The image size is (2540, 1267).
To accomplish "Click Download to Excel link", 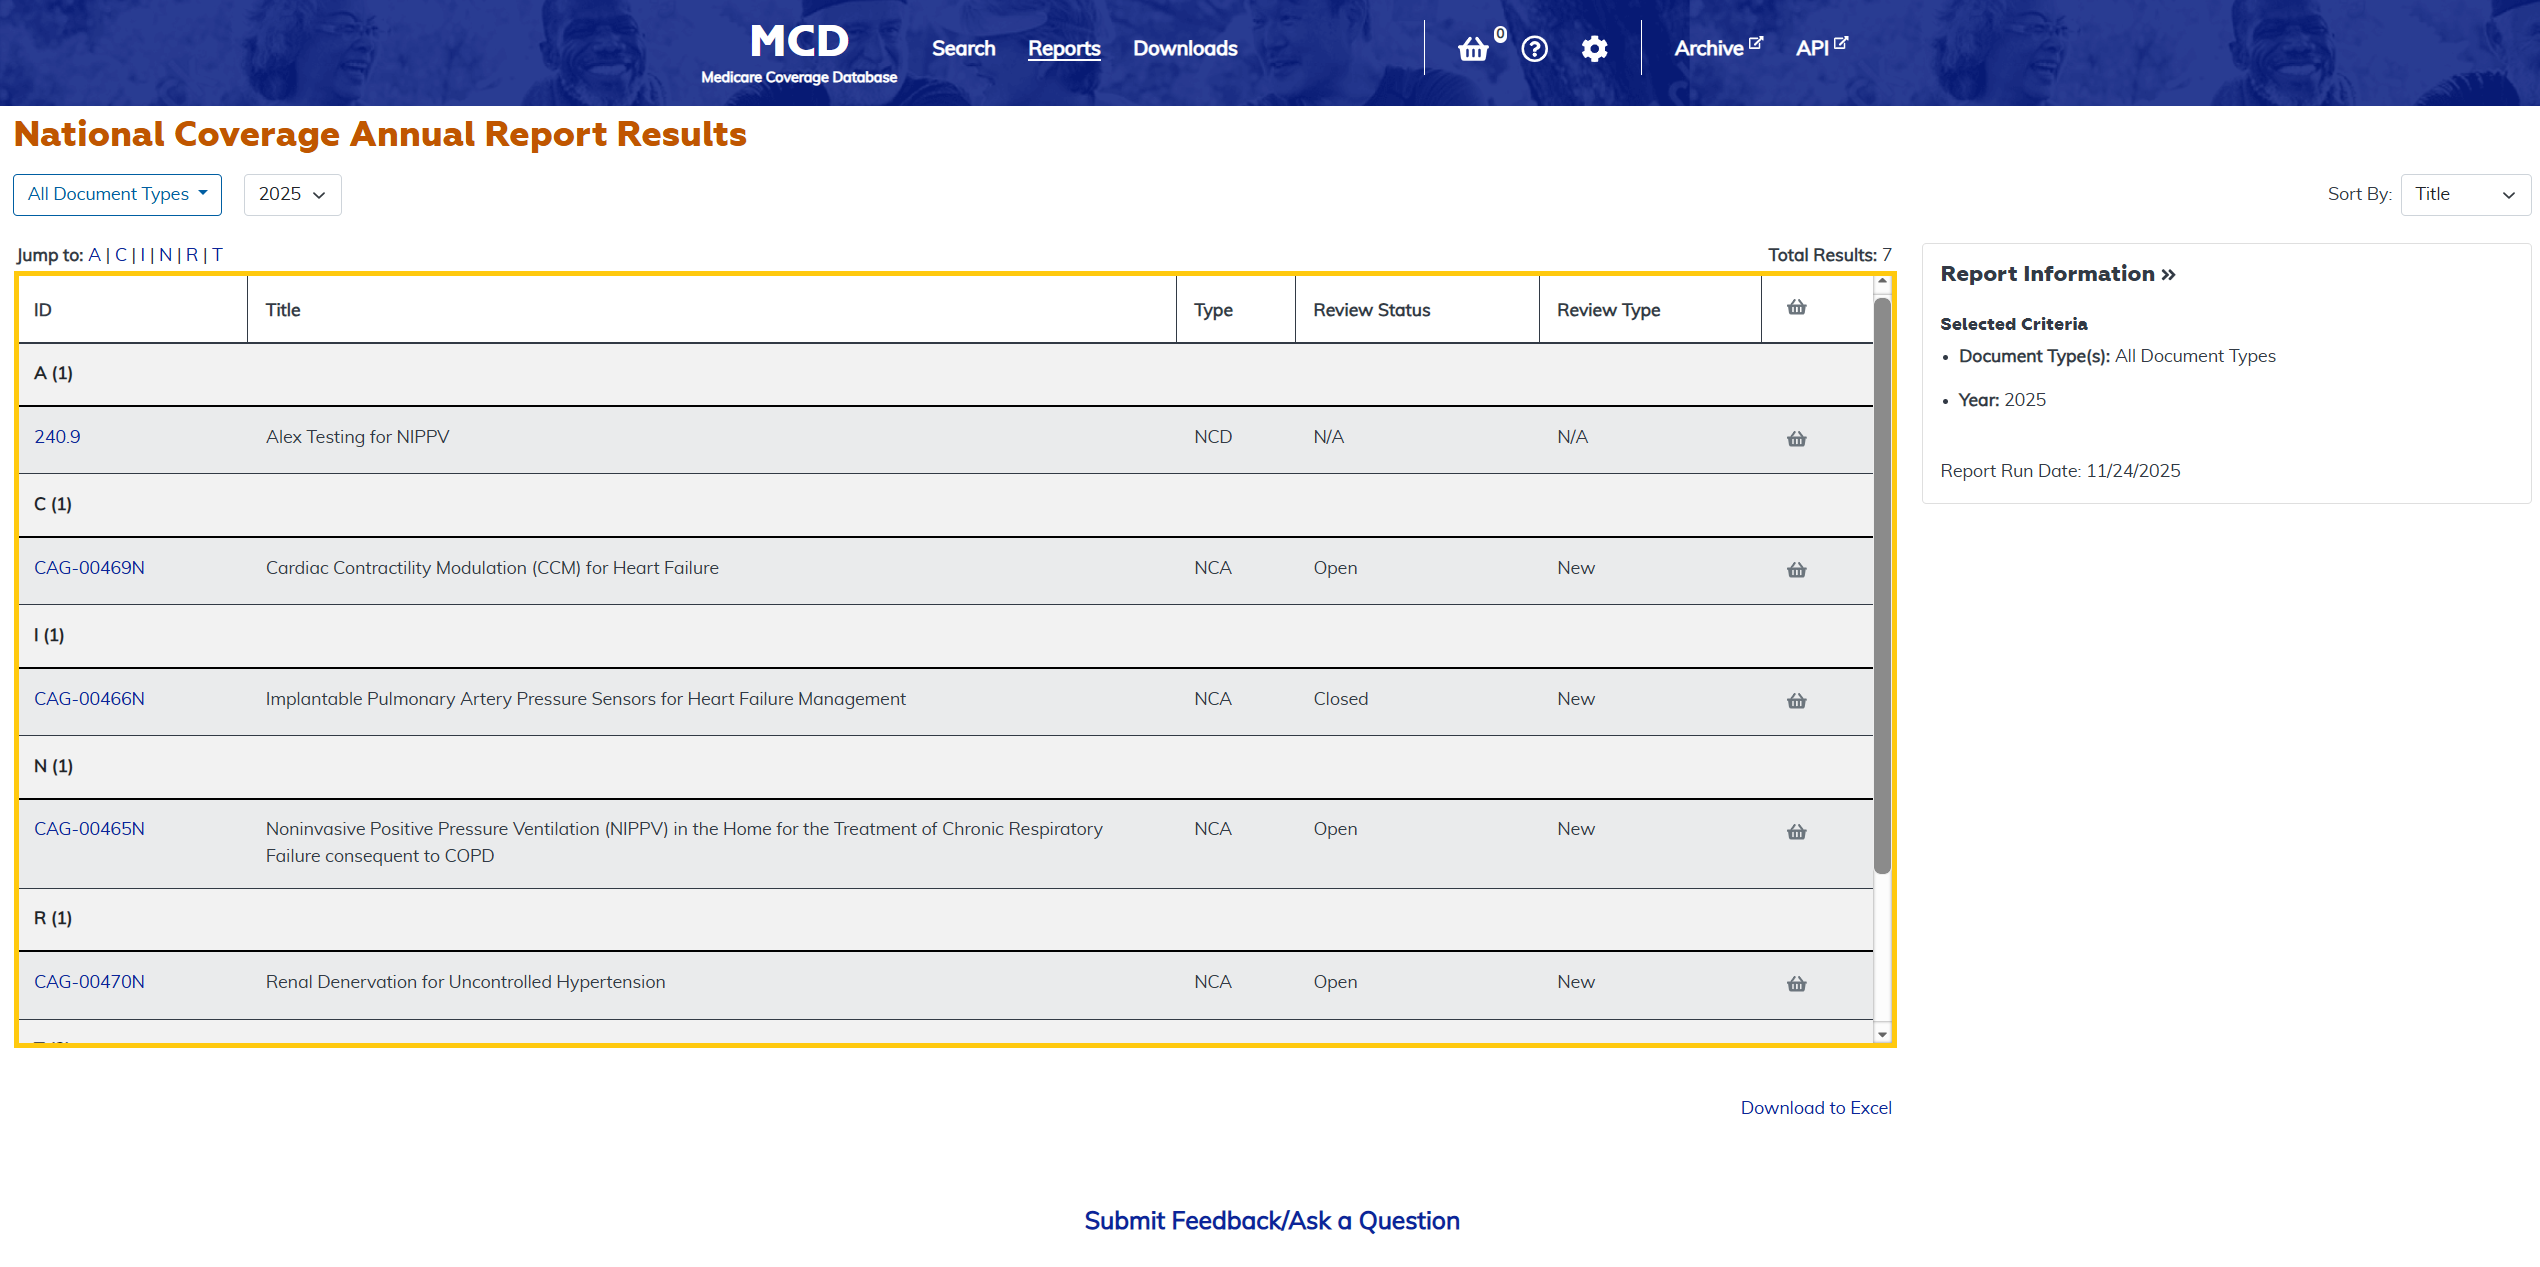I will click(1815, 1107).
